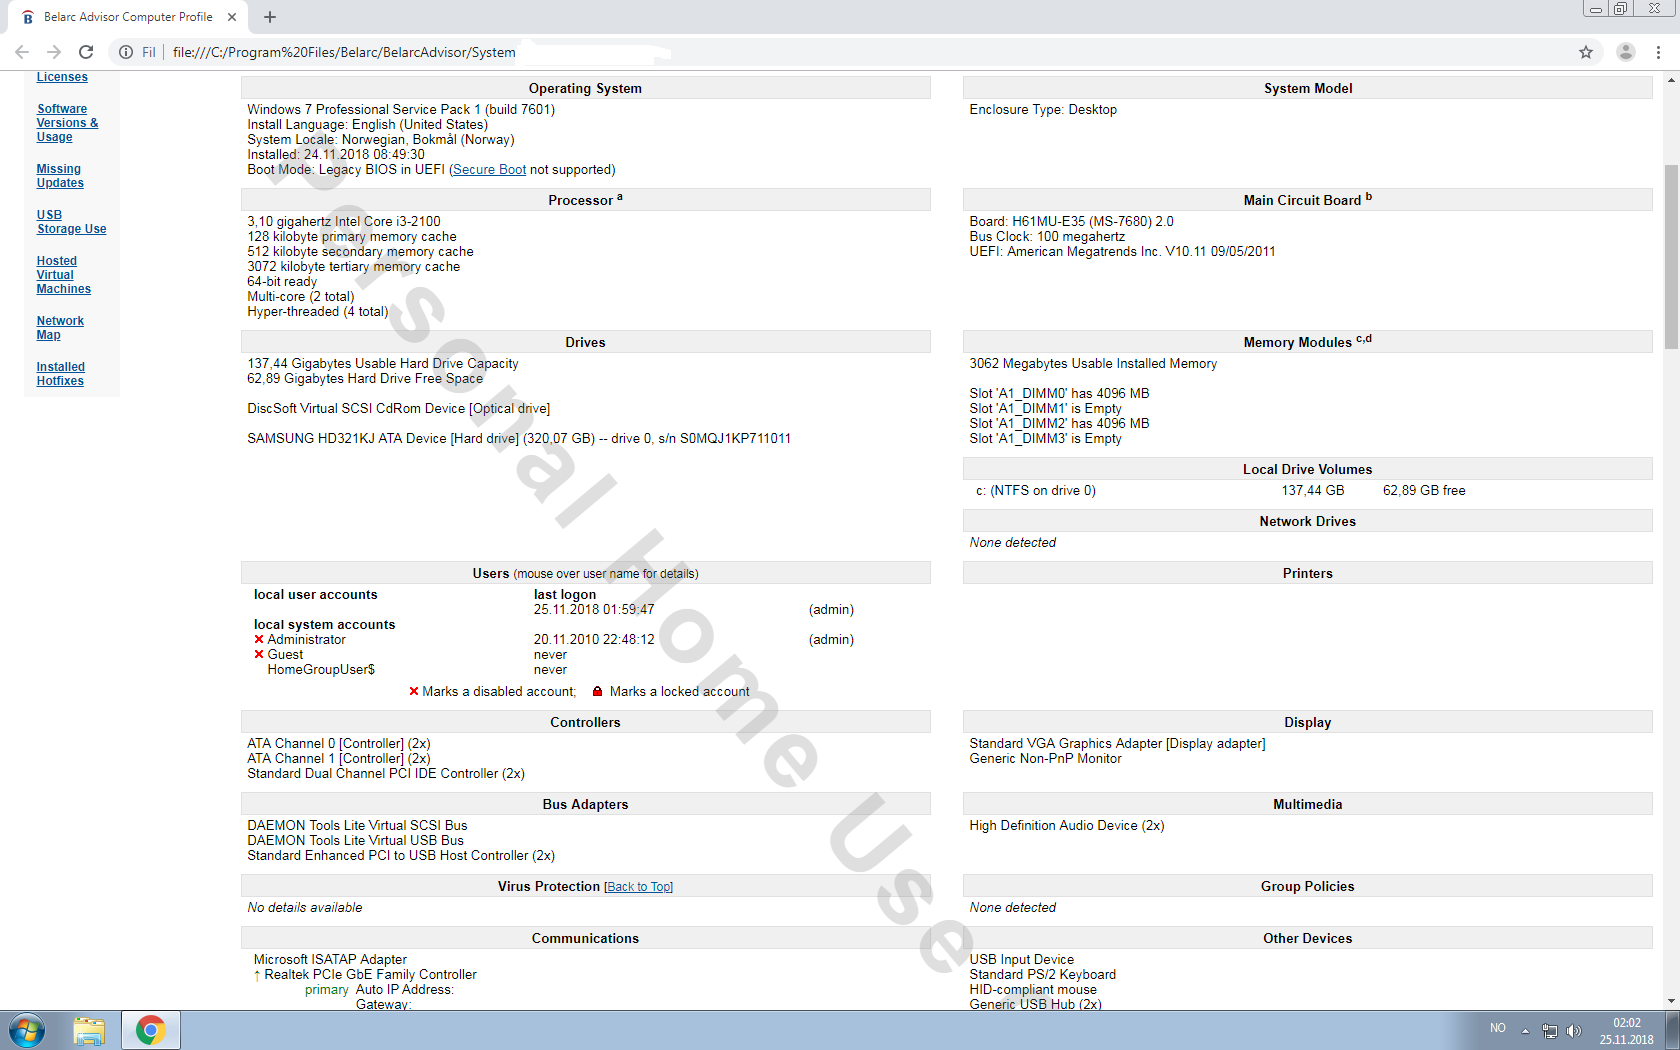Close the Belarc Advisor Computer Profile tab
This screenshot has height=1050, width=1680.
[232, 17]
